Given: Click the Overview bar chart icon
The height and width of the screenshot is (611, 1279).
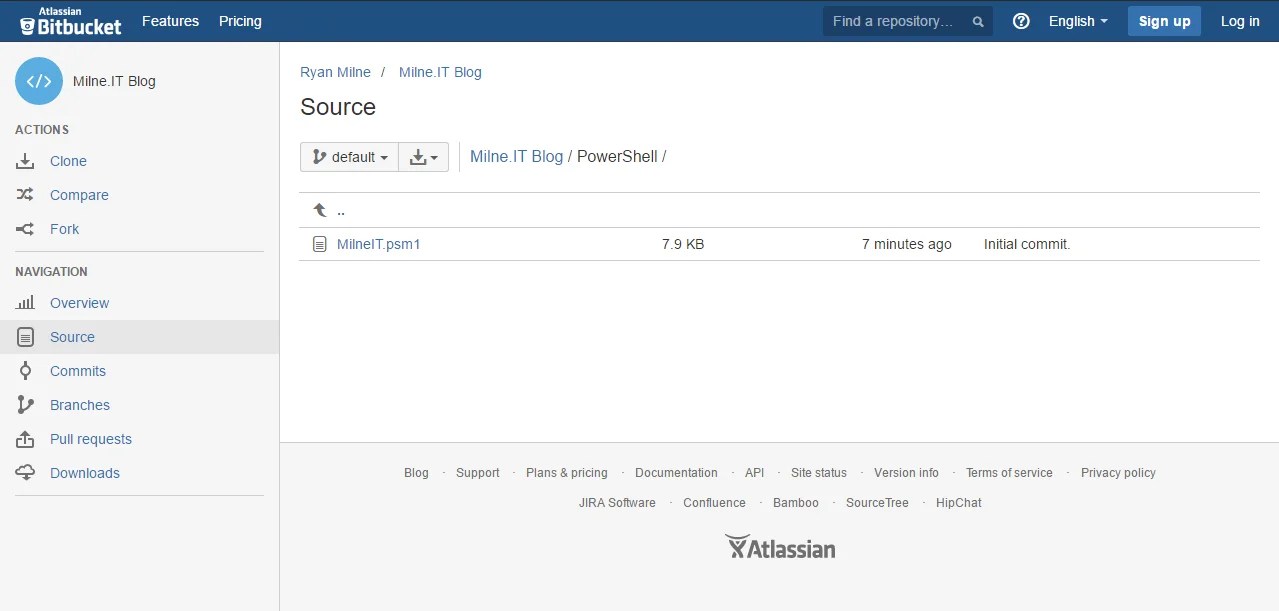Looking at the screenshot, I should click(x=26, y=303).
